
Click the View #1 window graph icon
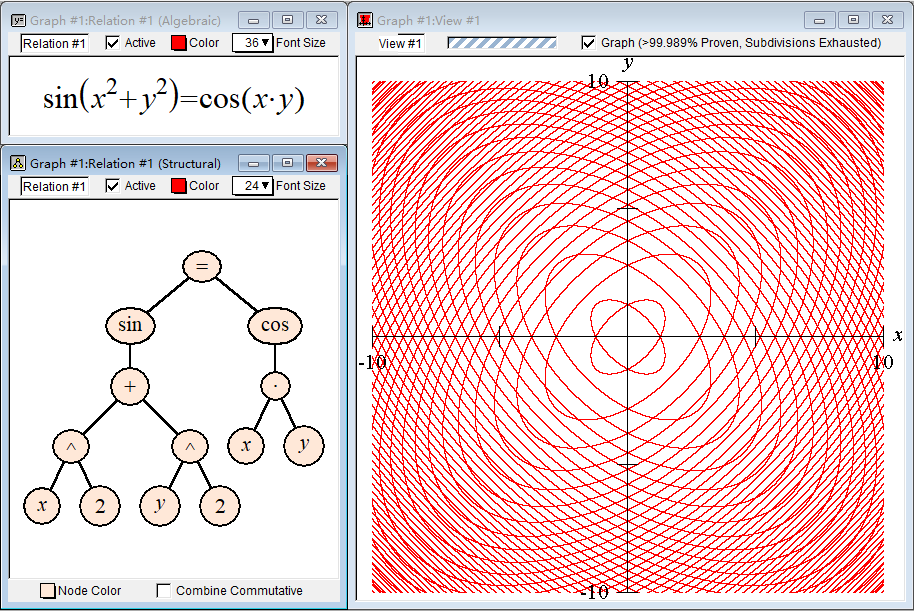pos(365,20)
